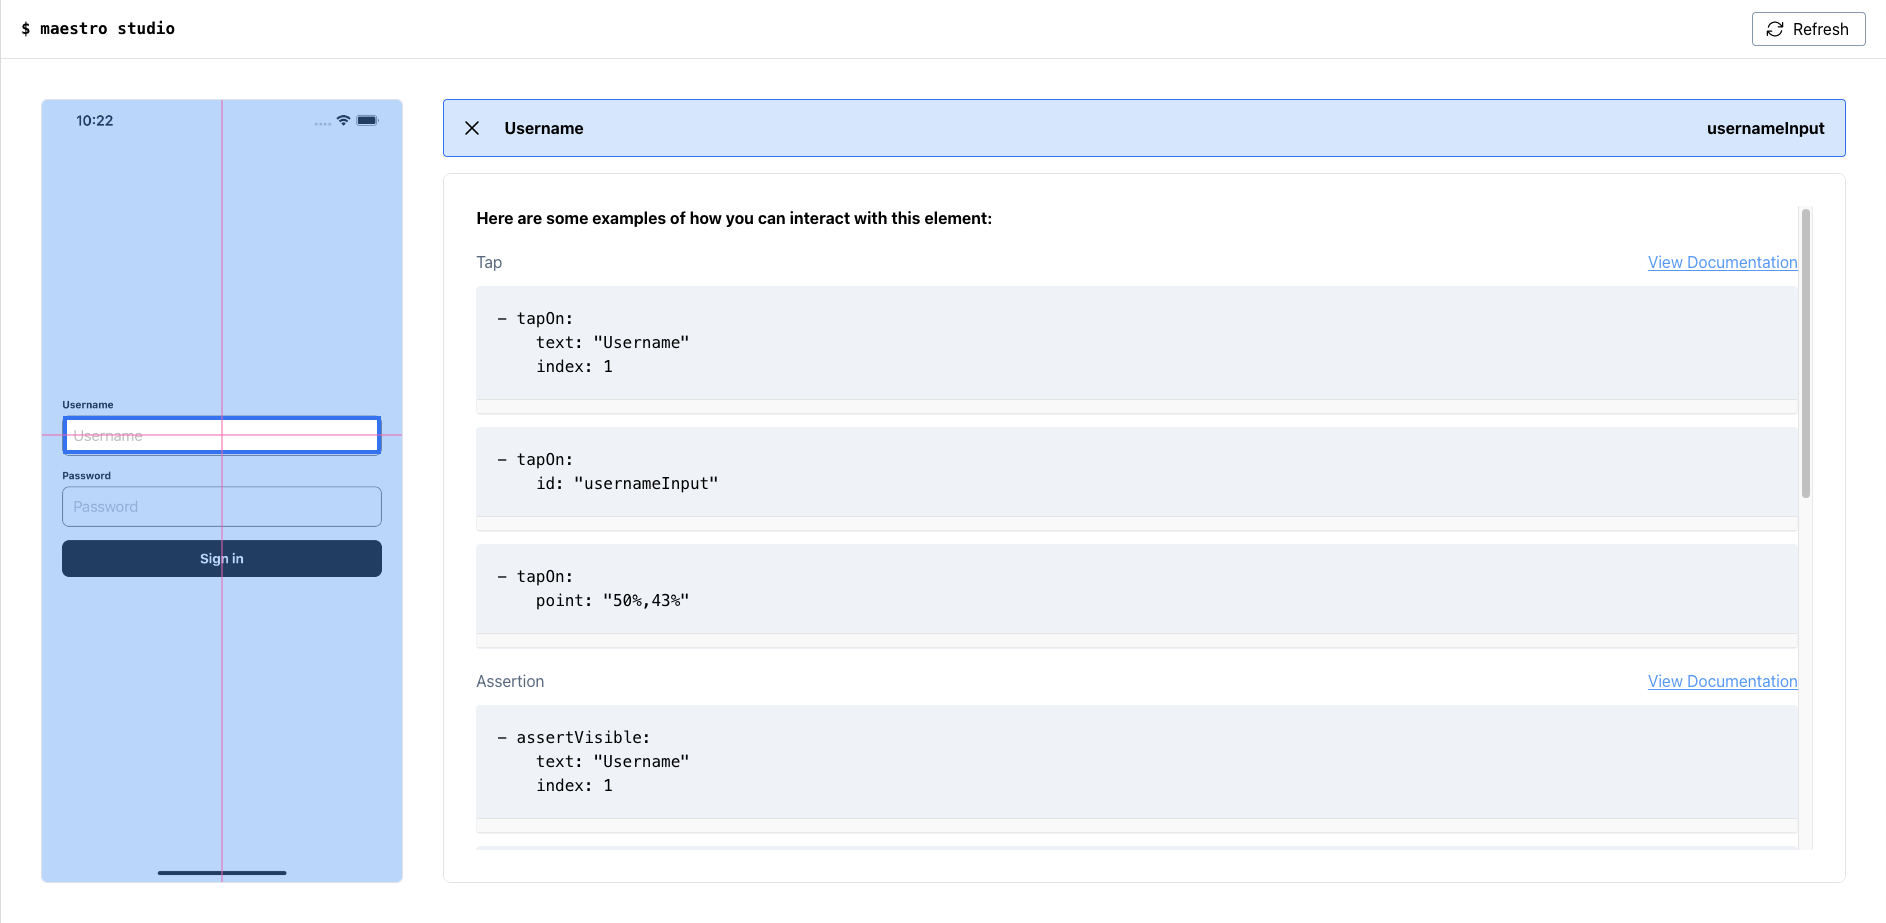1886x923 pixels.
Task: Click the assertVisible text "Username" code example
Action: 1136,762
